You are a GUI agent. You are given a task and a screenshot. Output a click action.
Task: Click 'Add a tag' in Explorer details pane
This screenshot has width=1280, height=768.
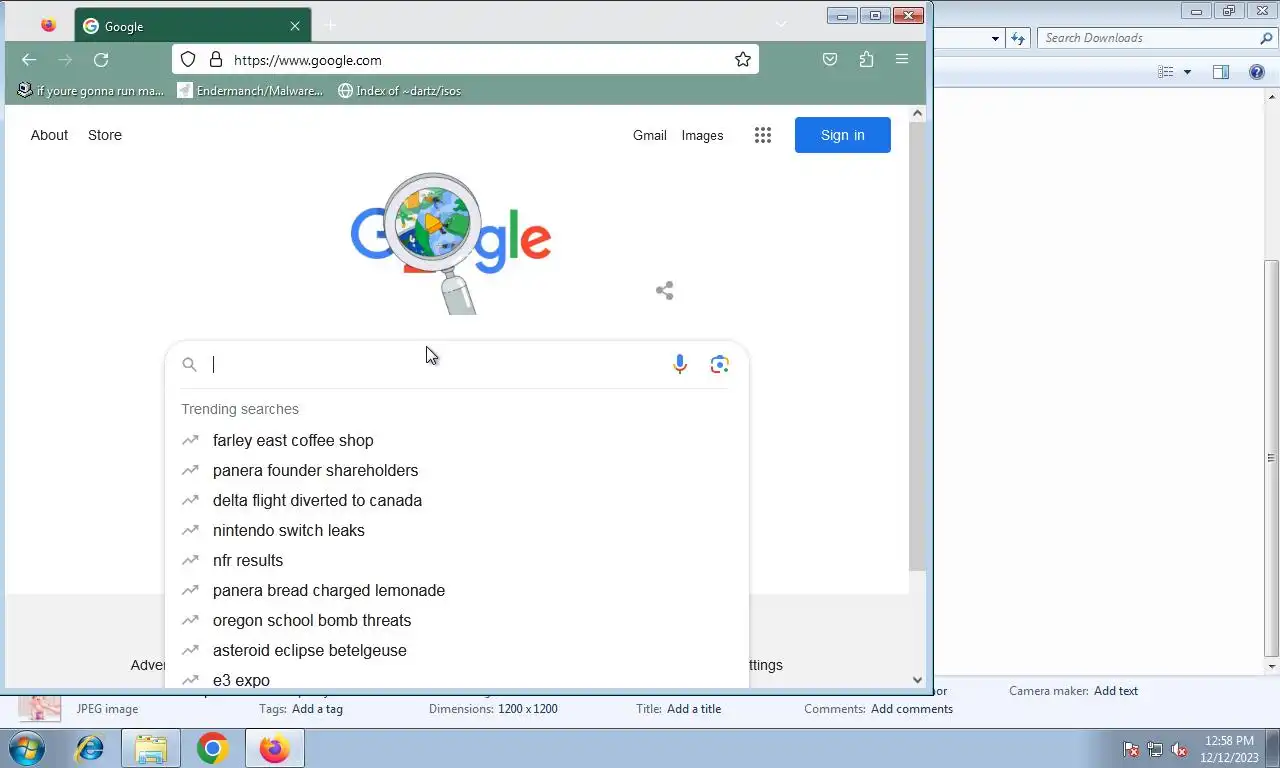pos(317,709)
